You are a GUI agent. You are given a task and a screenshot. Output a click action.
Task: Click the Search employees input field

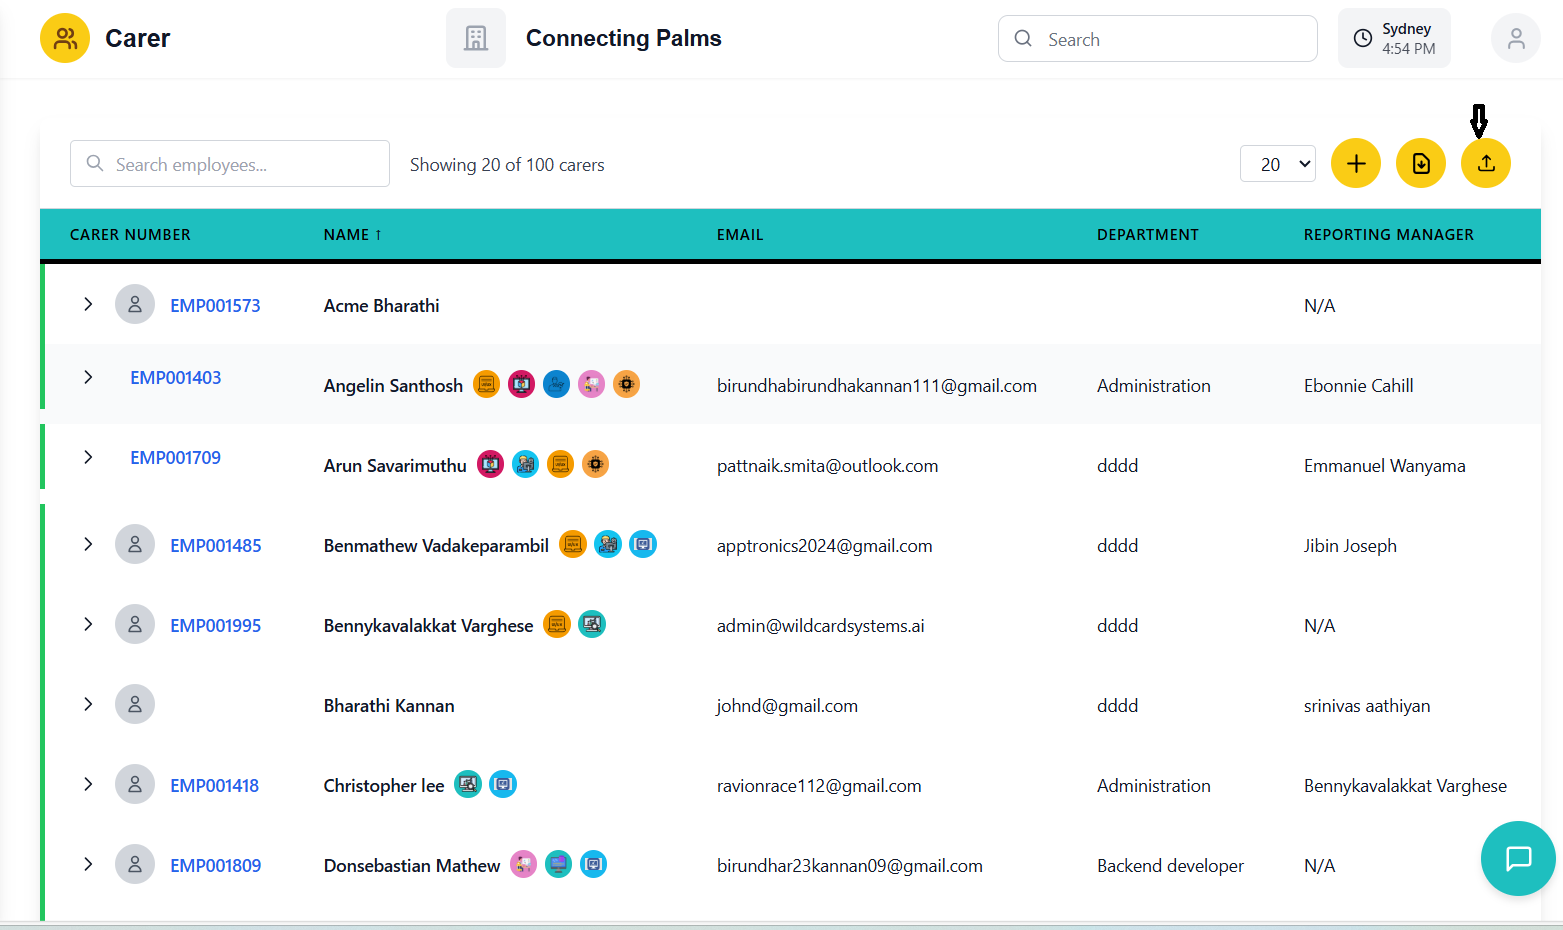pyautogui.click(x=230, y=164)
